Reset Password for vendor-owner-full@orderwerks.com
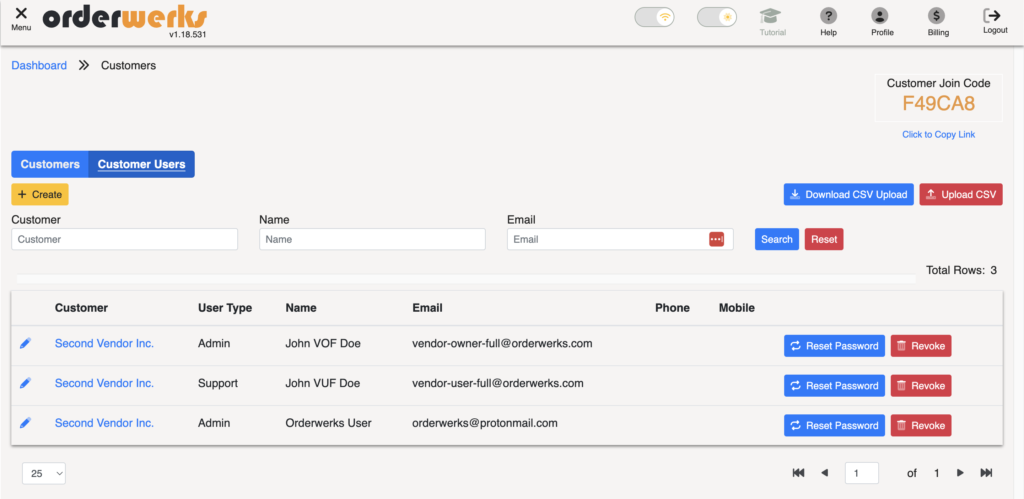The image size is (1024, 499). (834, 346)
